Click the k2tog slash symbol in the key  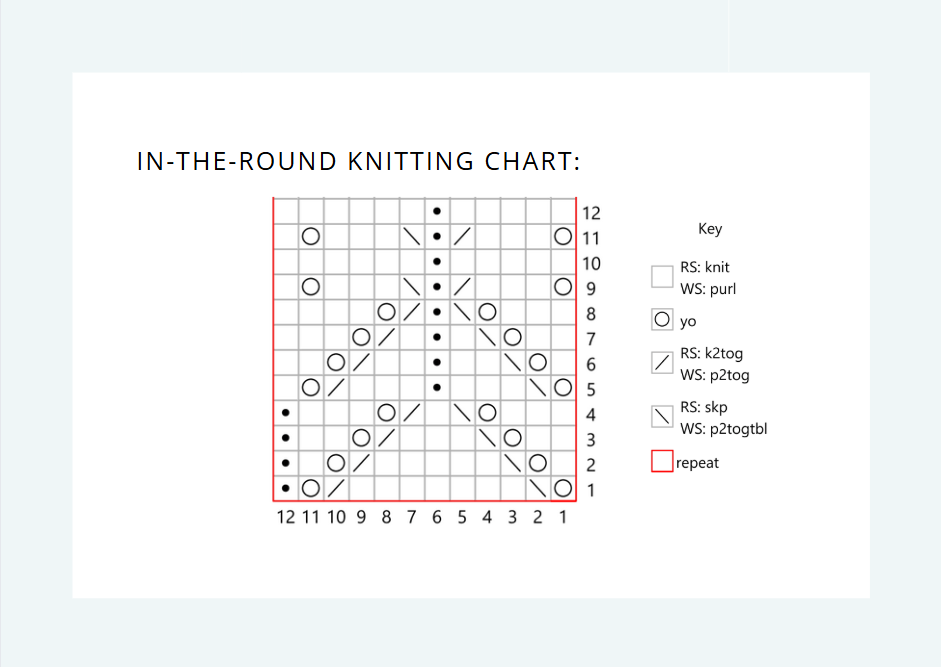[x=662, y=363]
